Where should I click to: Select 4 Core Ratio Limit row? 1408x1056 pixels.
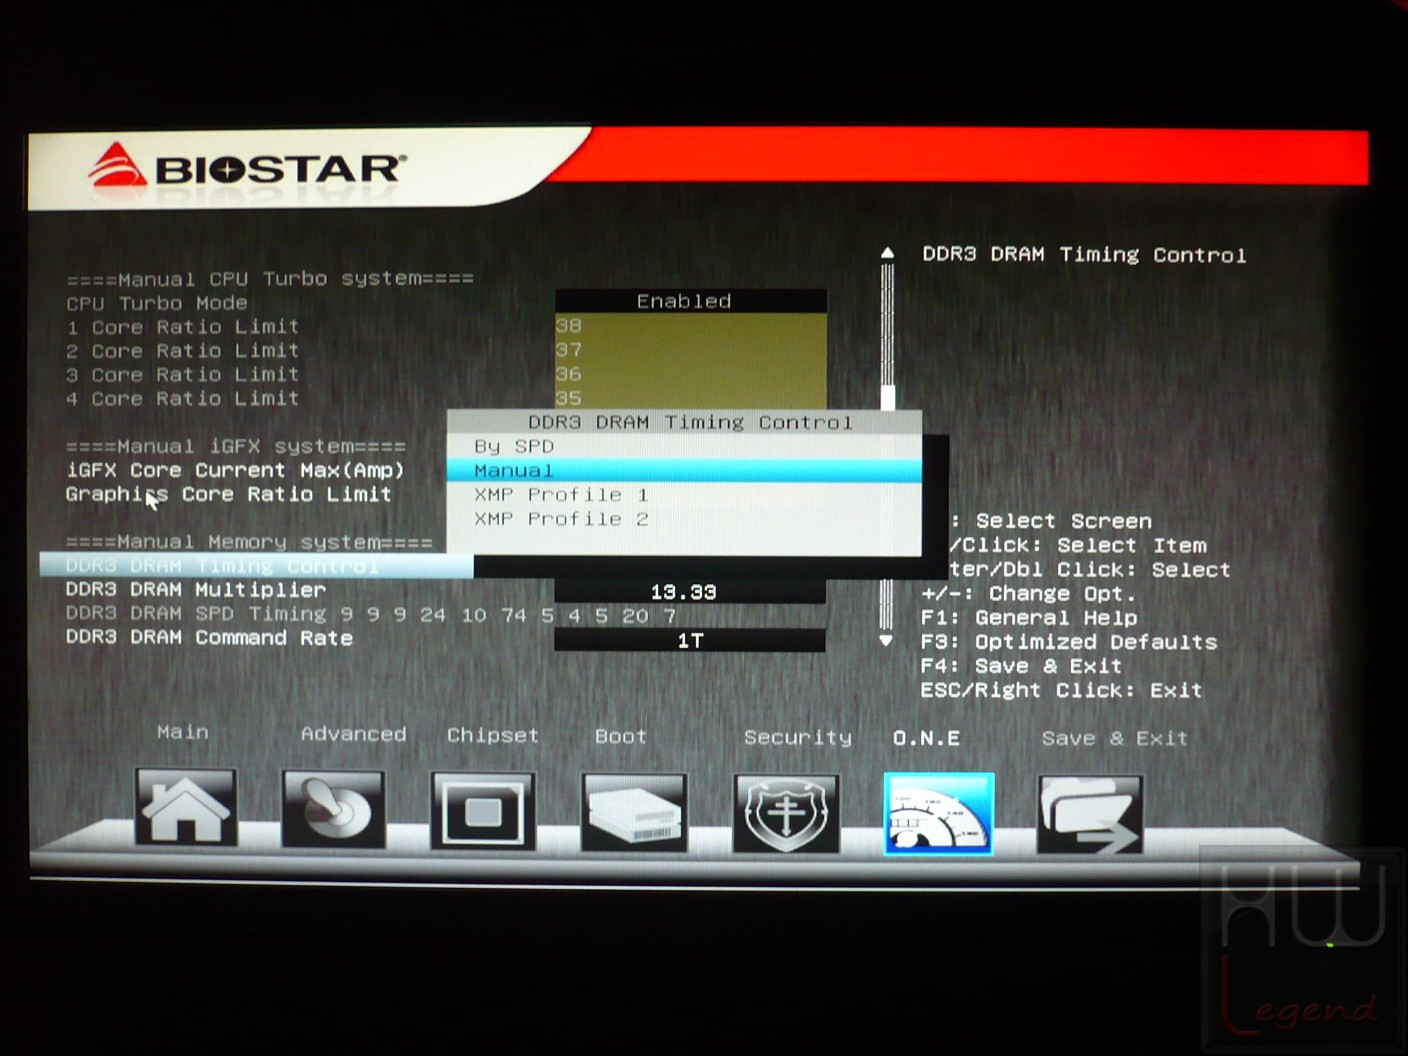[183, 399]
